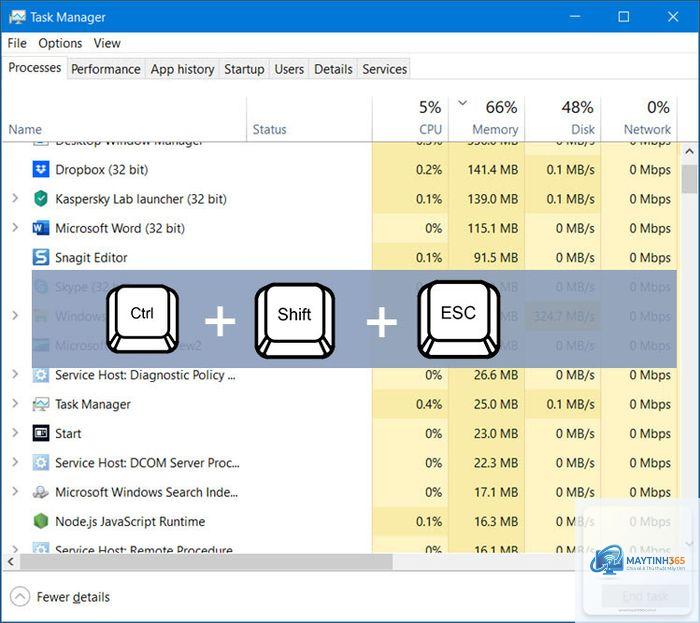Viewport: 700px width, 623px height.
Task: Expand Microsoft Windows Search Indexer group
Action: pos(15,491)
